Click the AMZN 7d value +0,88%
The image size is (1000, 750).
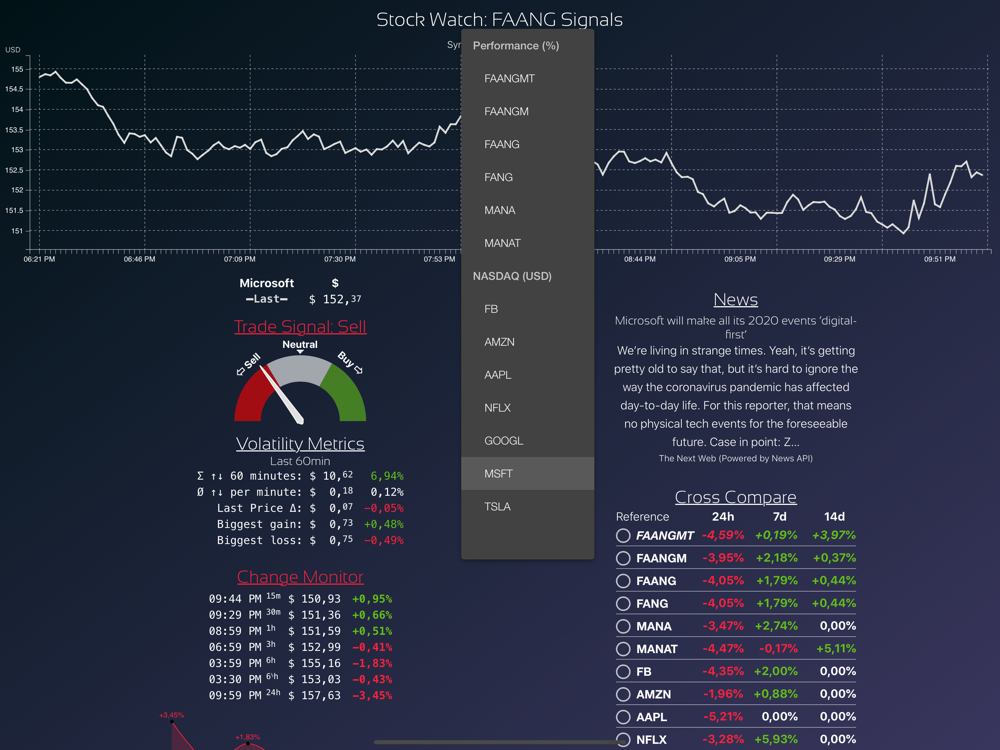776,695
